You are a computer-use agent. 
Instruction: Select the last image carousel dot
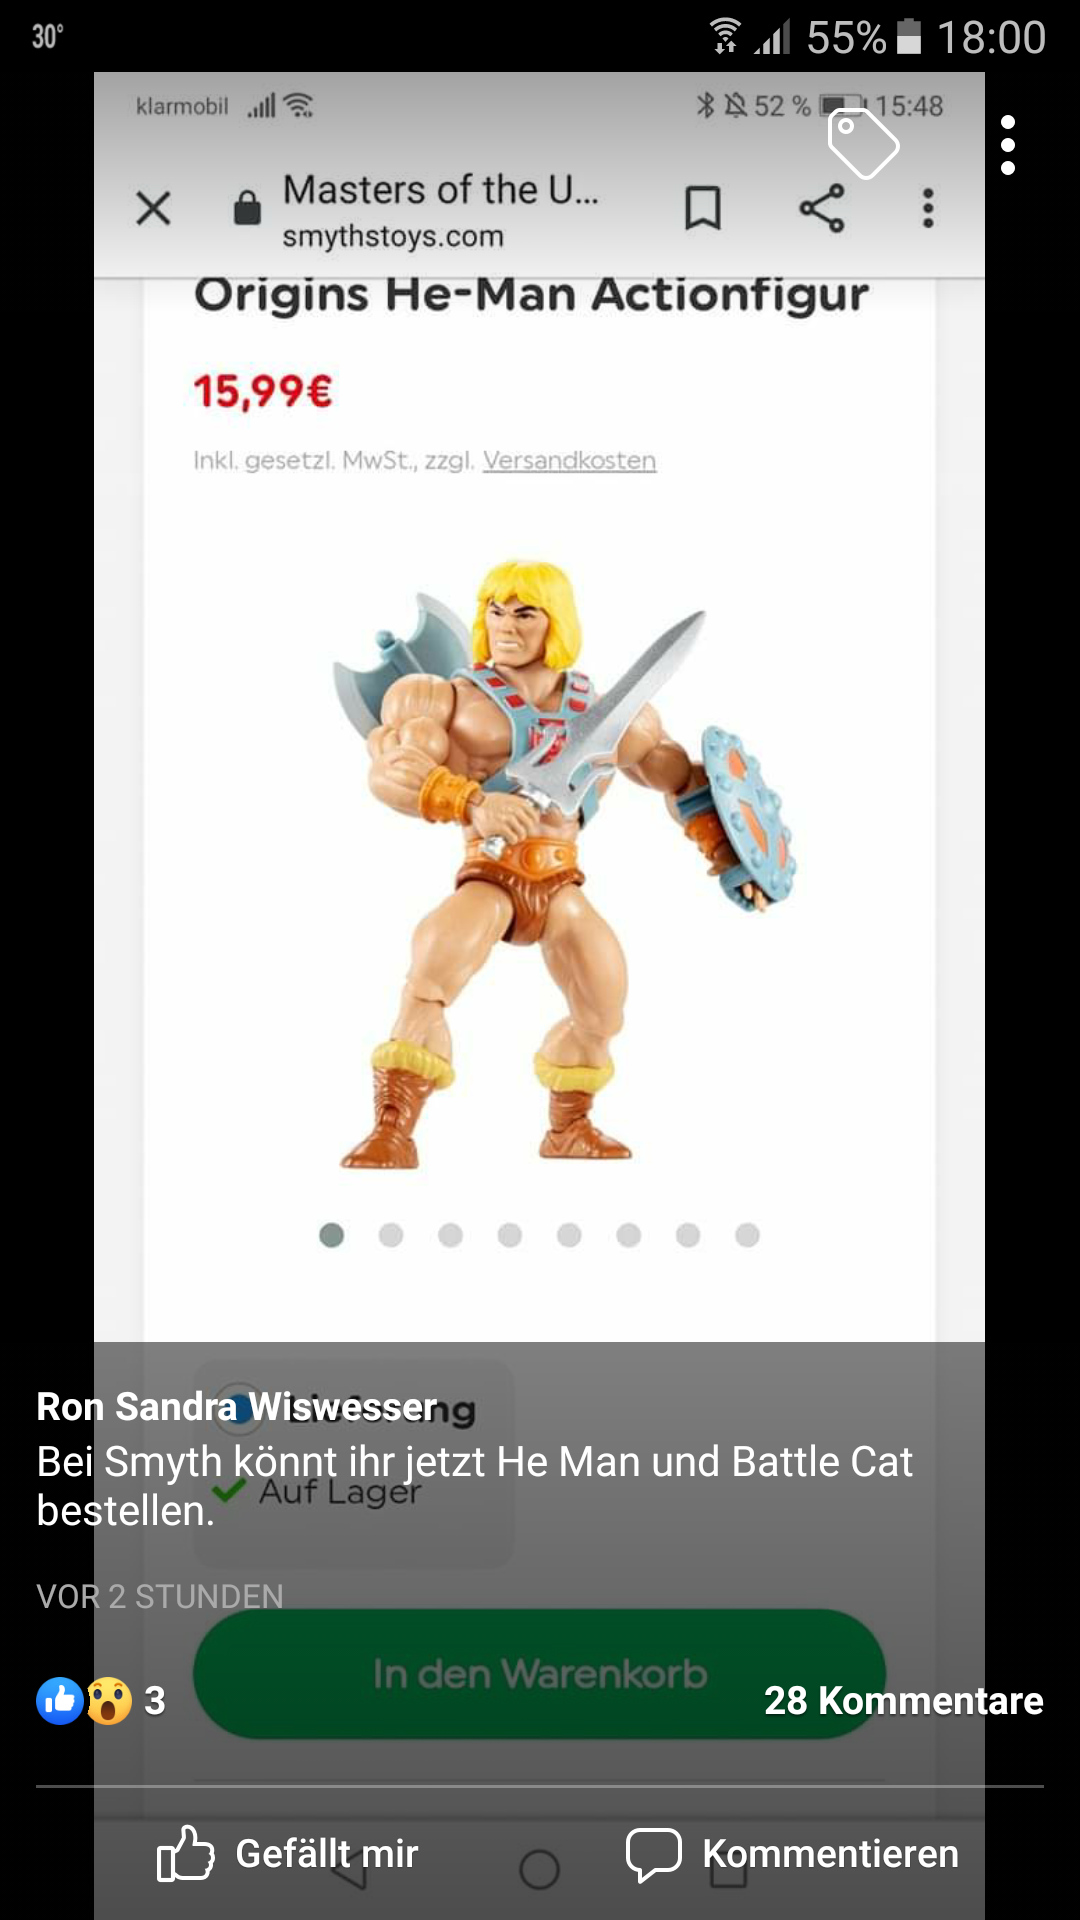click(x=747, y=1235)
